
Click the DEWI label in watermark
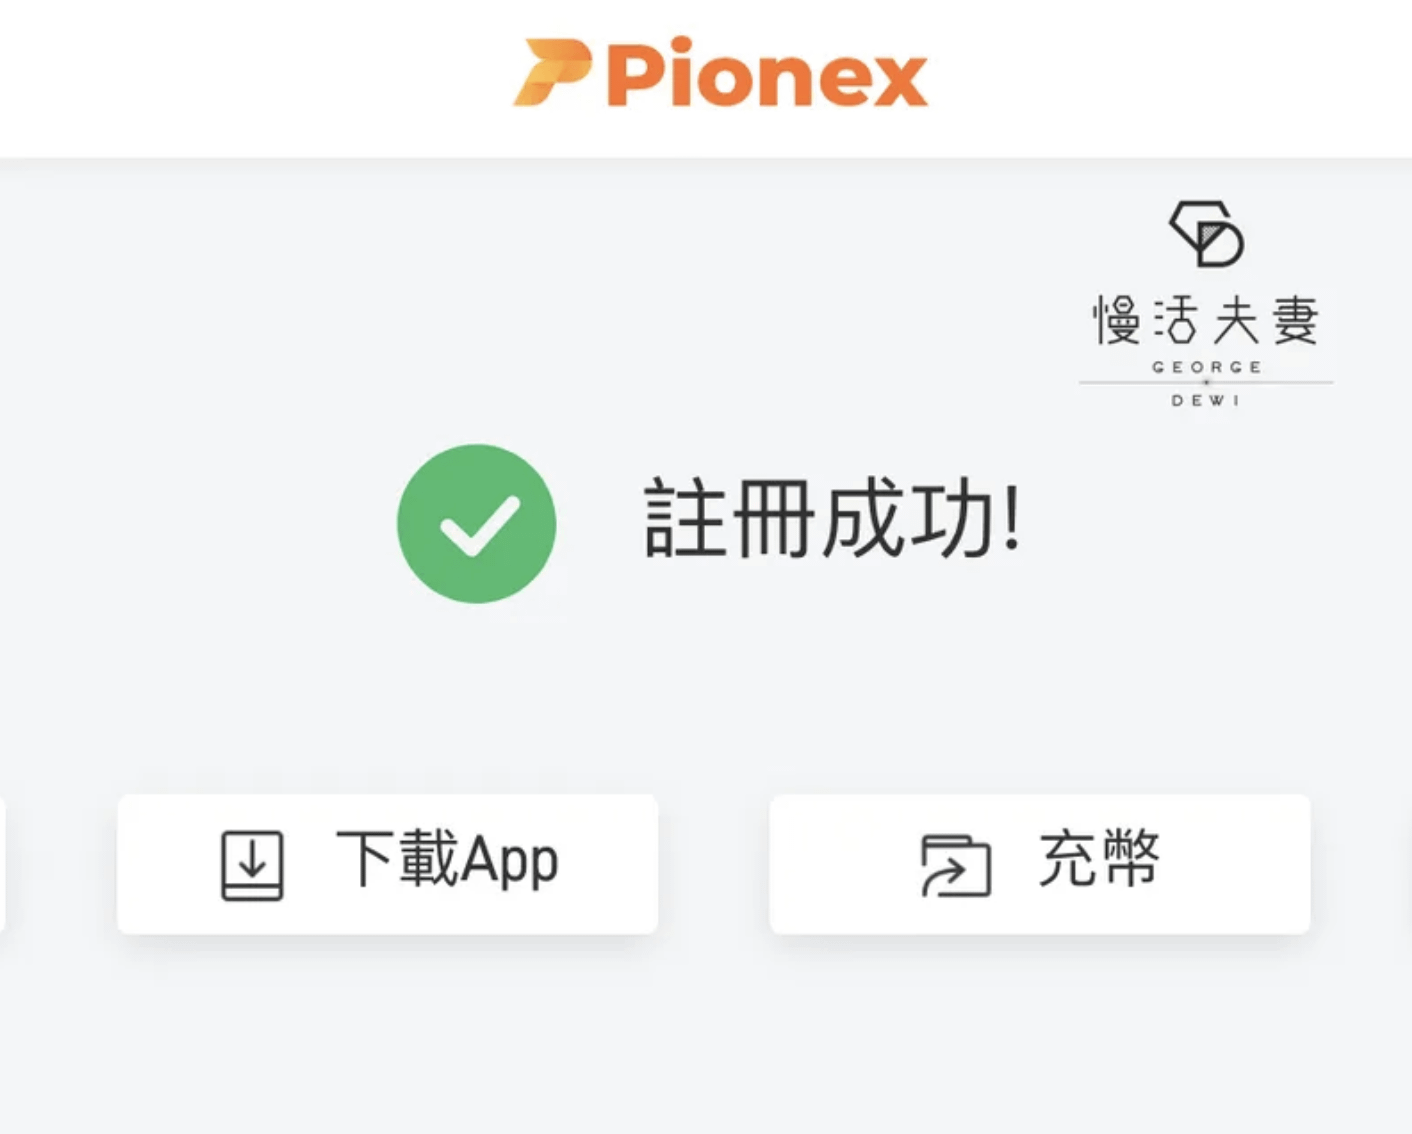[1206, 400]
